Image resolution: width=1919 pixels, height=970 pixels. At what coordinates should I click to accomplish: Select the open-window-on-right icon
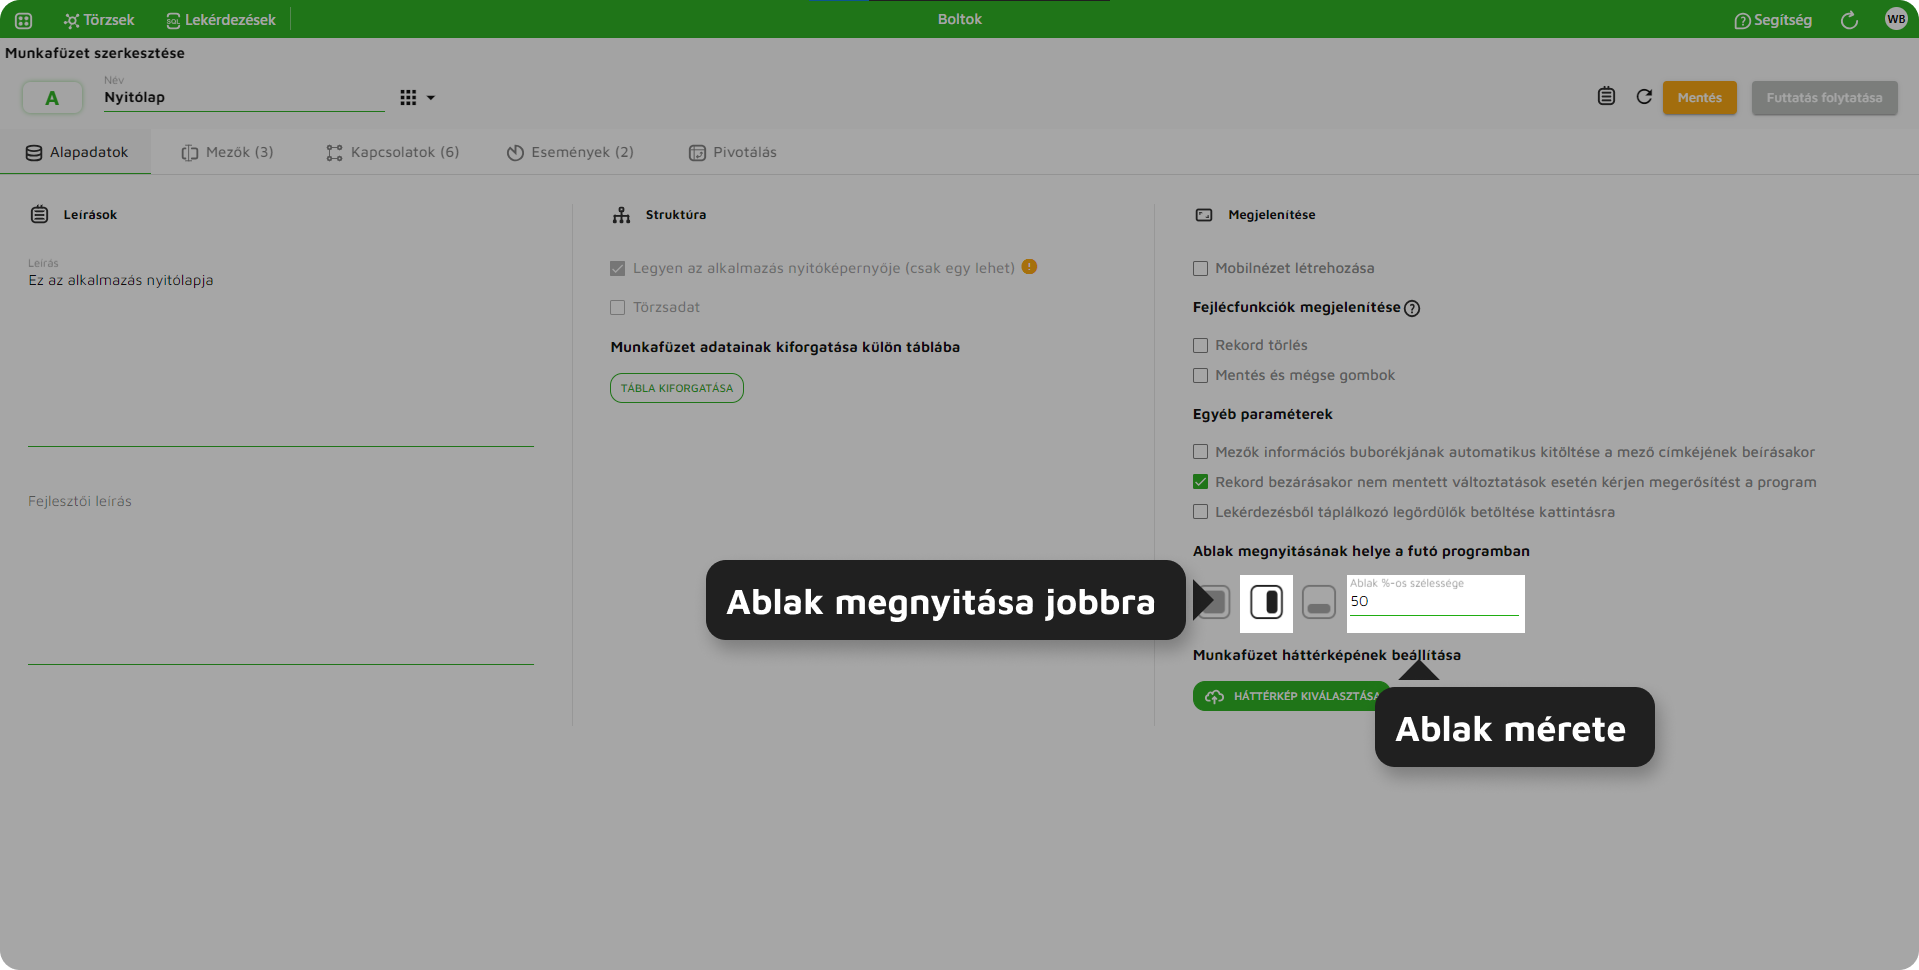(x=1266, y=603)
